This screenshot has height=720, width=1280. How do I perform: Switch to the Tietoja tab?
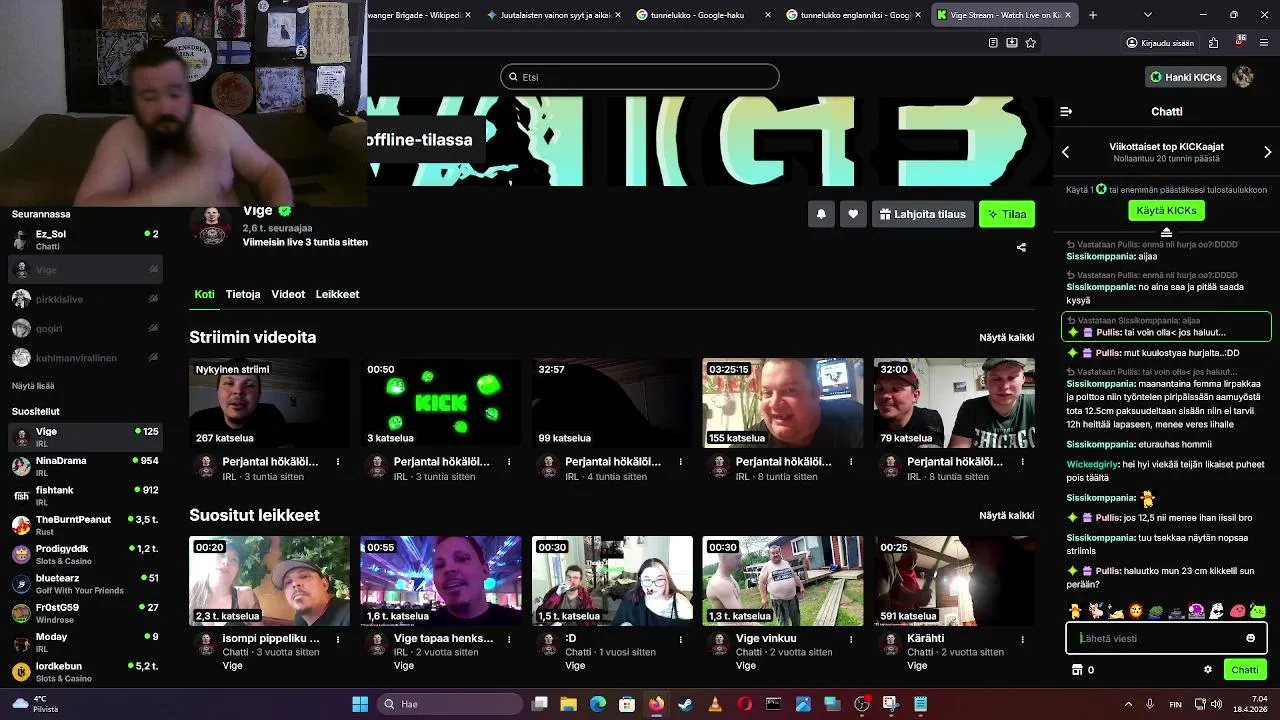click(243, 294)
